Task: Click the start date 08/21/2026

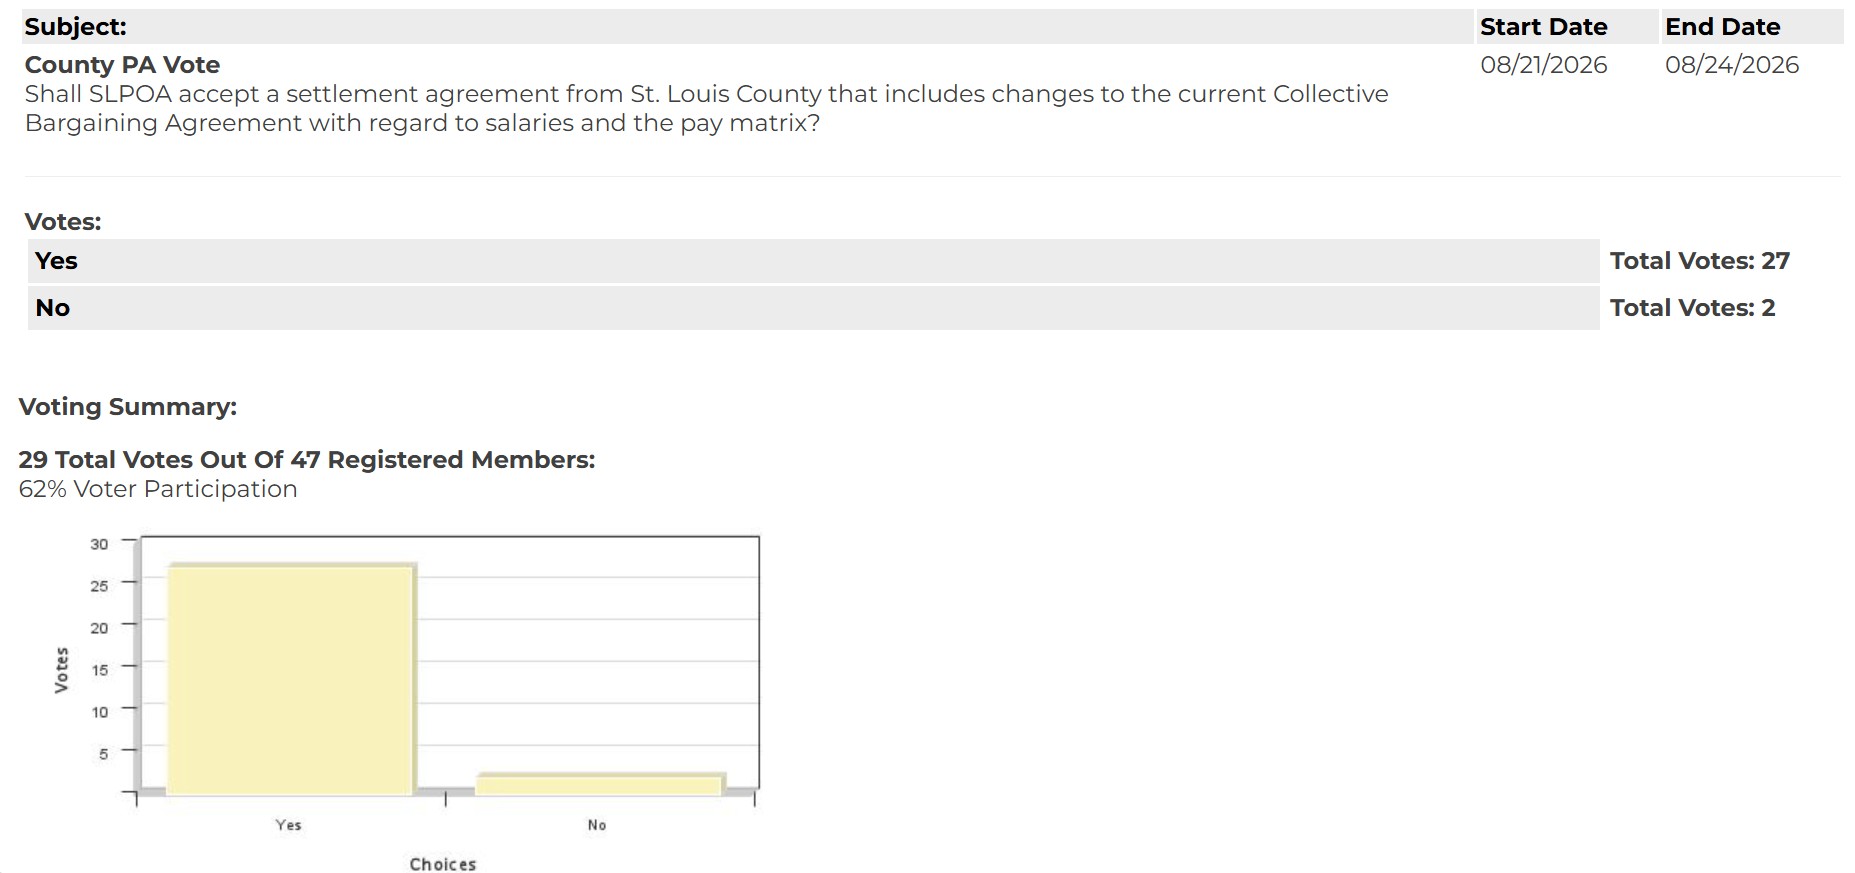Action: coord(1543,65)
